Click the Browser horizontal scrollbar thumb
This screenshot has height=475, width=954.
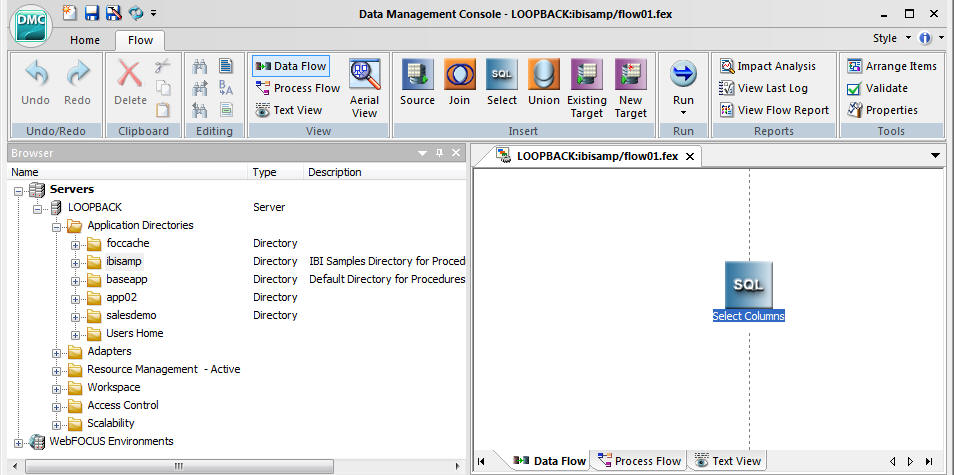(178, 466)
